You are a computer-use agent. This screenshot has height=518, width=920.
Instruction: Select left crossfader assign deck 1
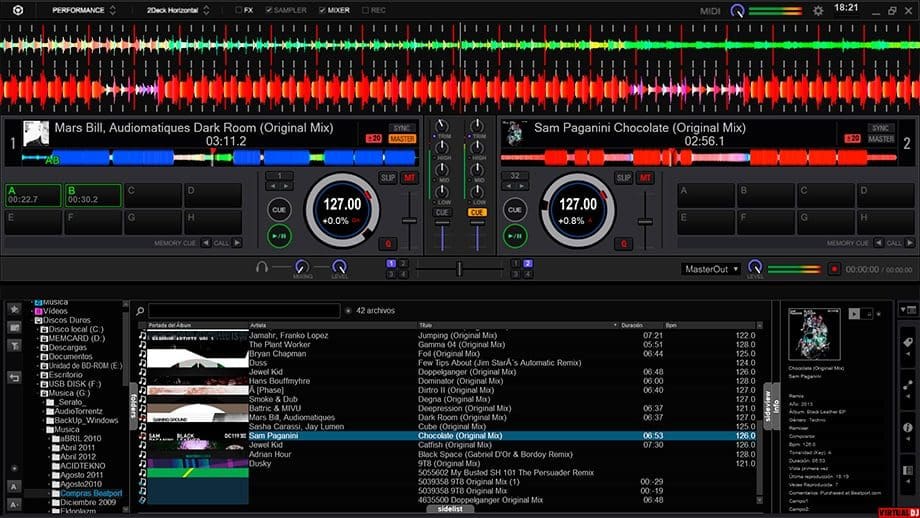pos(391,264)
